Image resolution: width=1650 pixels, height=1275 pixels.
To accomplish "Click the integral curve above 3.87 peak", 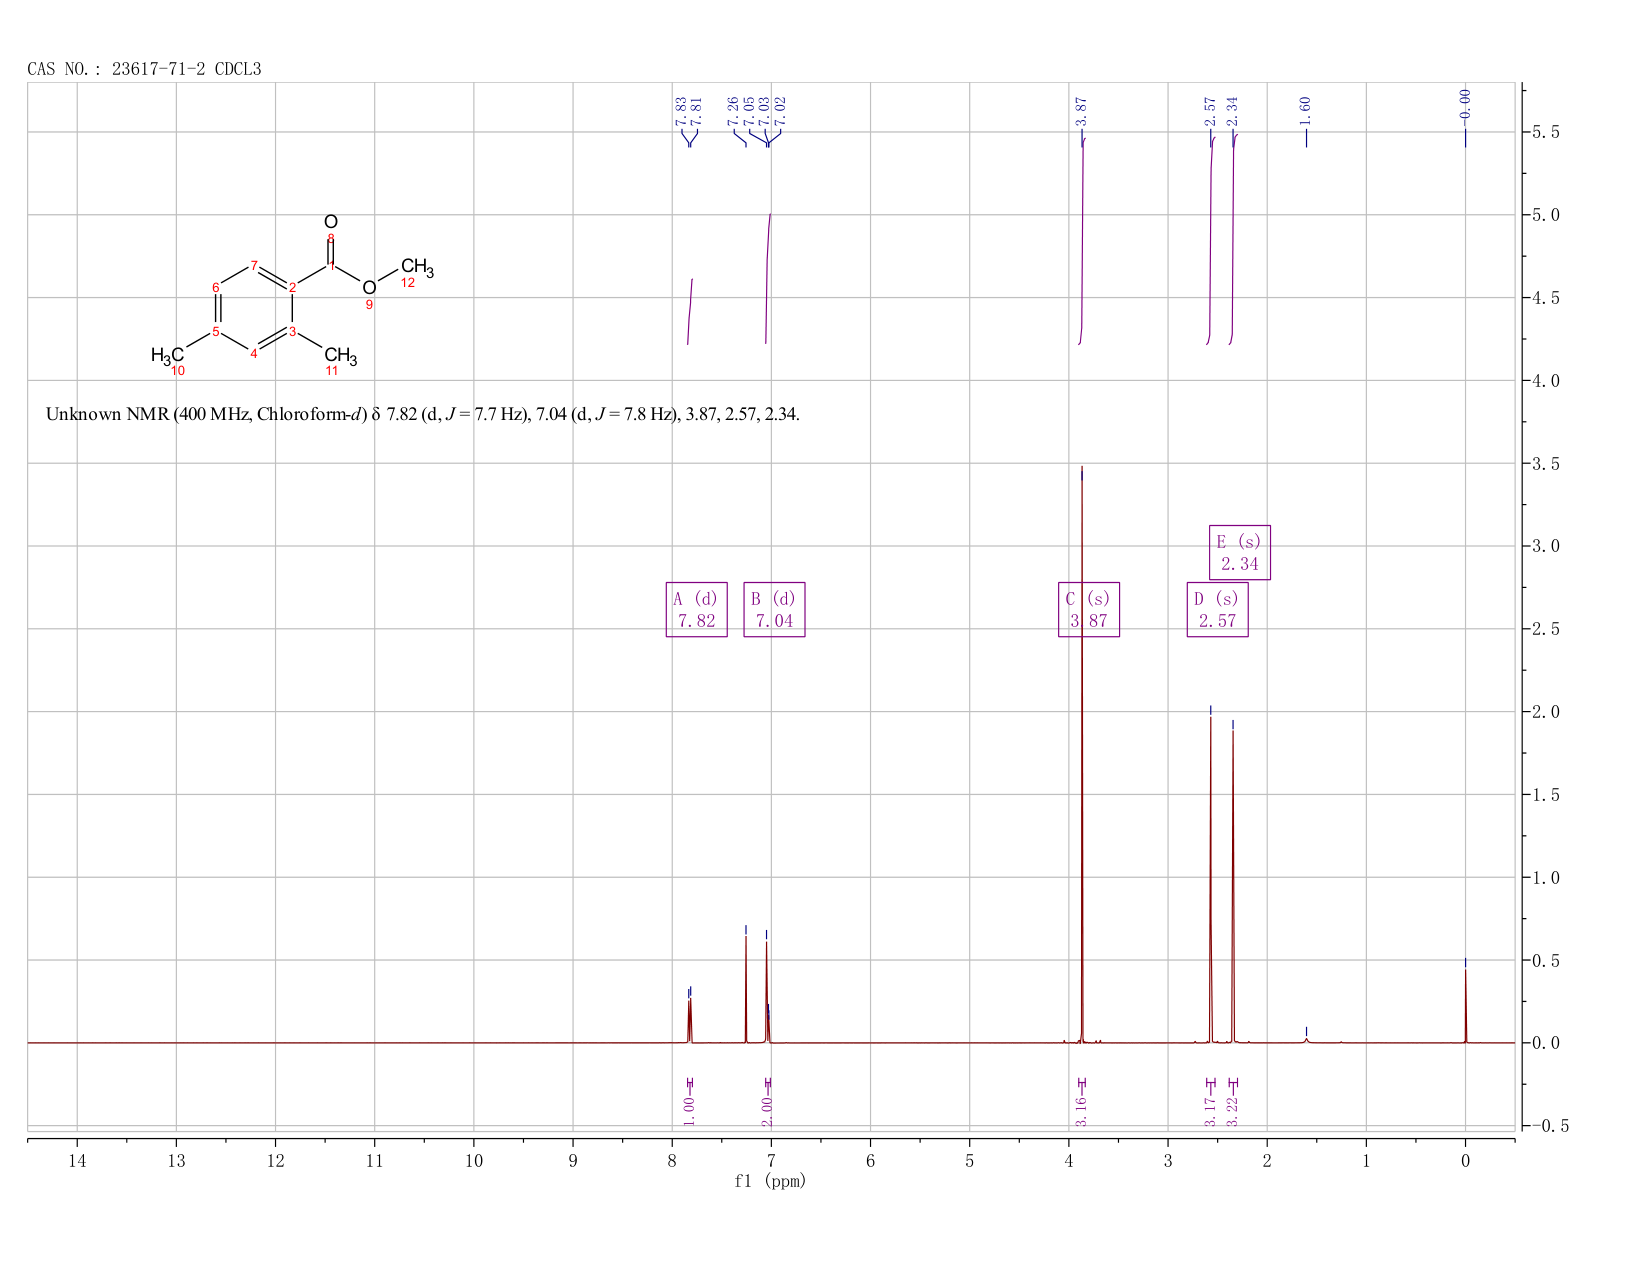I will [1082, 240].
